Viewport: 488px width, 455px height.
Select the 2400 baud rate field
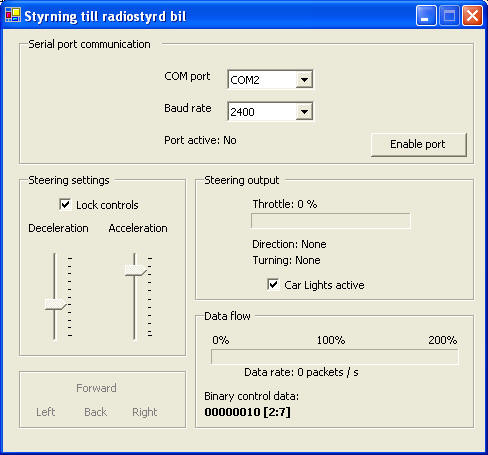[270, 112]
